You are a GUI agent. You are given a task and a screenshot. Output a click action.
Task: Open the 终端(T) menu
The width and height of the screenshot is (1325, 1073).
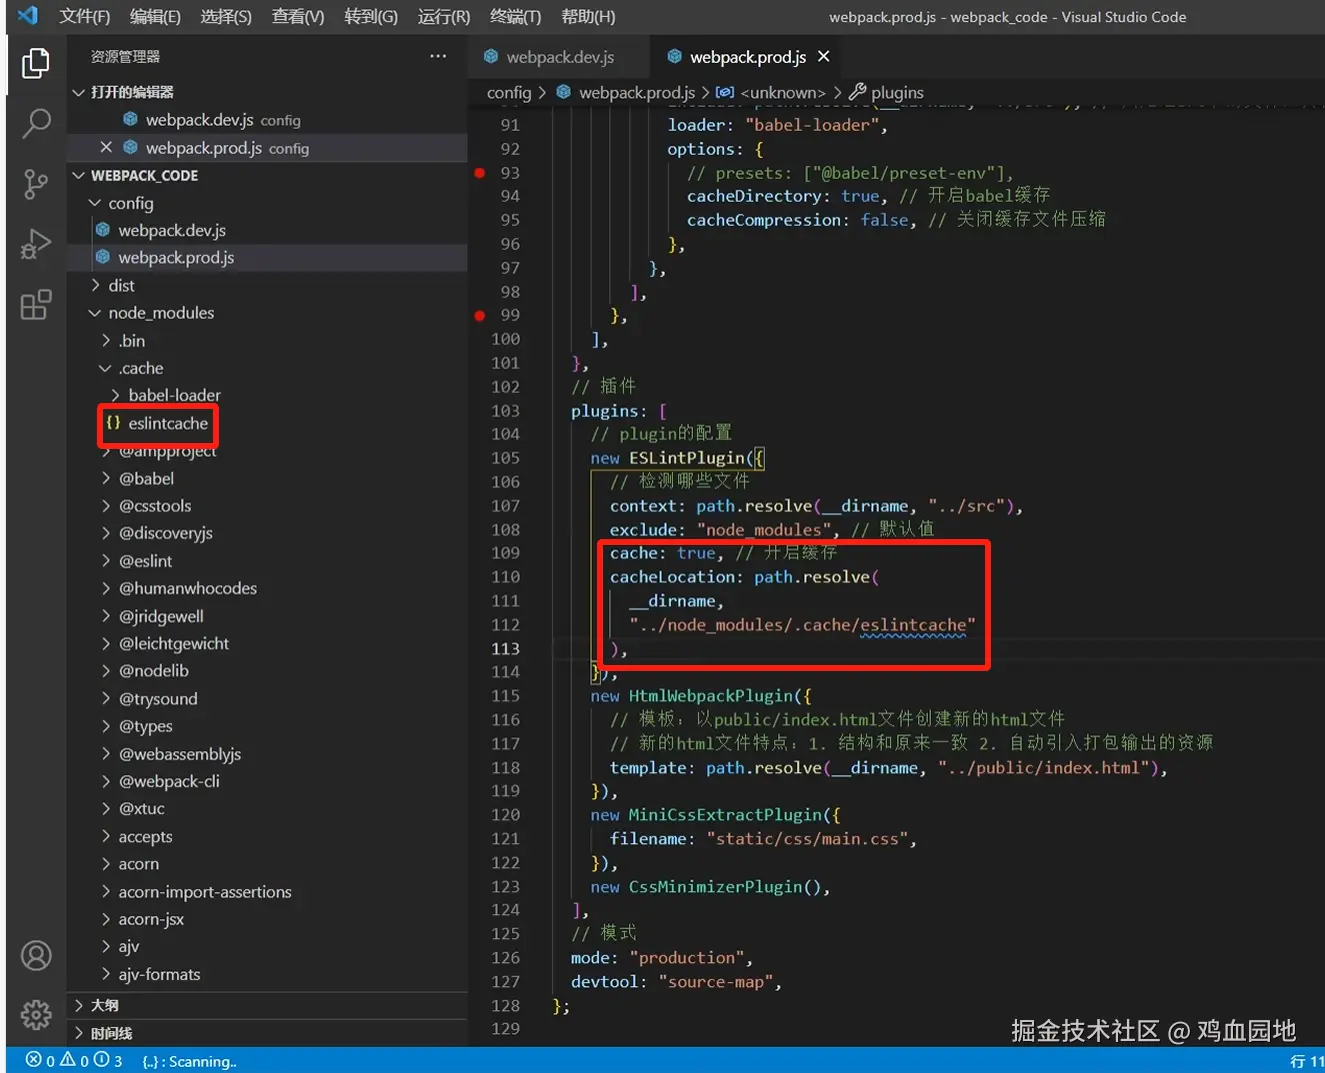pyautogui.click(x=516, y=16)
